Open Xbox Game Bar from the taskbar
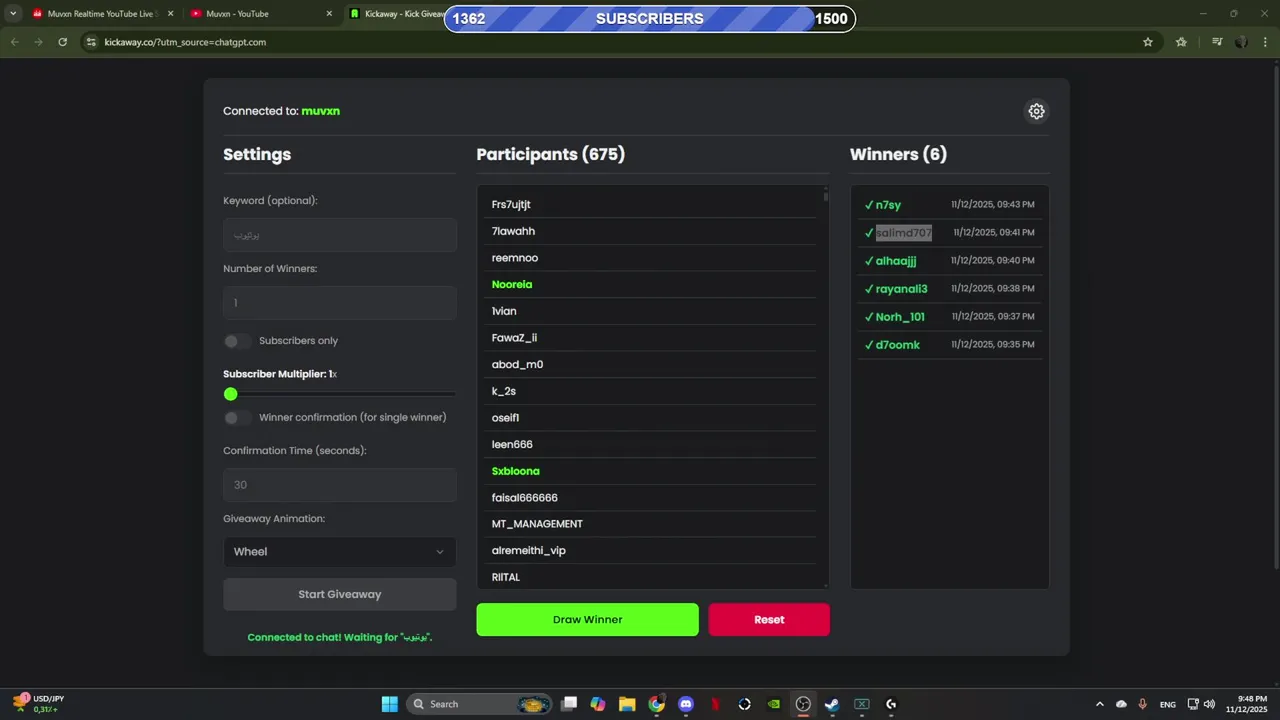Image resolution: width=1280 pixels, height=720 pixels. coord(862,704)
